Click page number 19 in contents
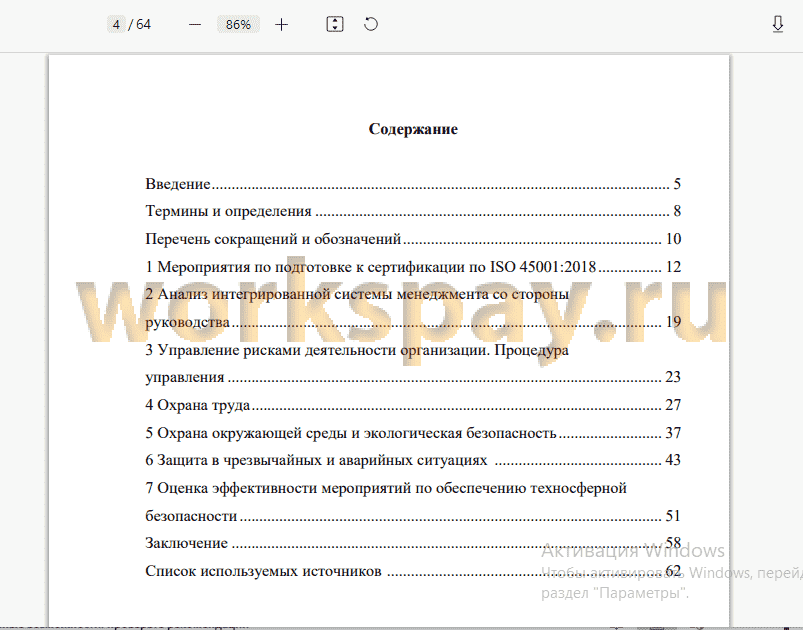The width and height of the screenshot is (803, 630). click(673, 322)
